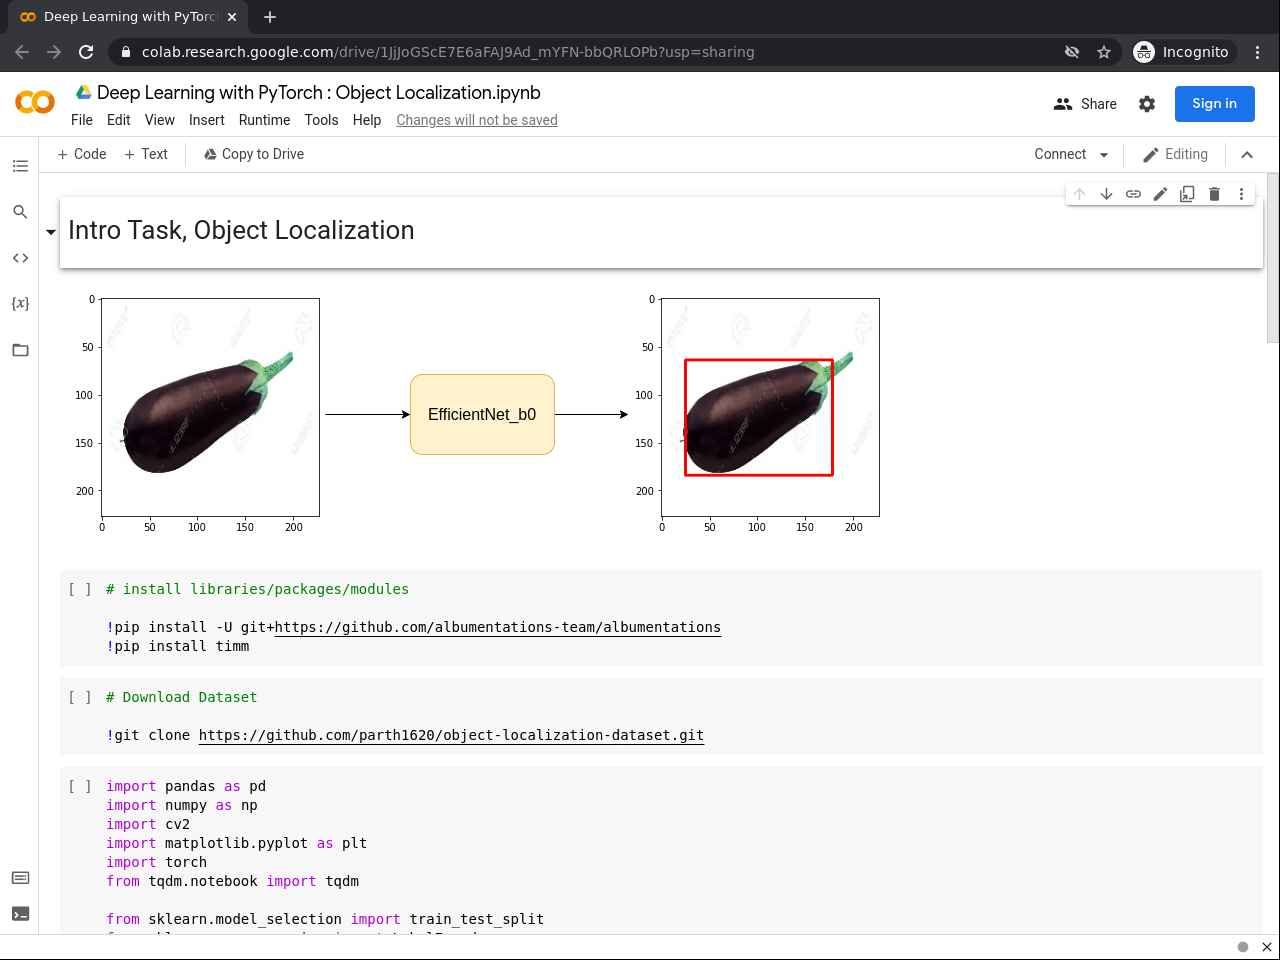
Task: Run the Download Dataset cell
Action: click(80, 698)
